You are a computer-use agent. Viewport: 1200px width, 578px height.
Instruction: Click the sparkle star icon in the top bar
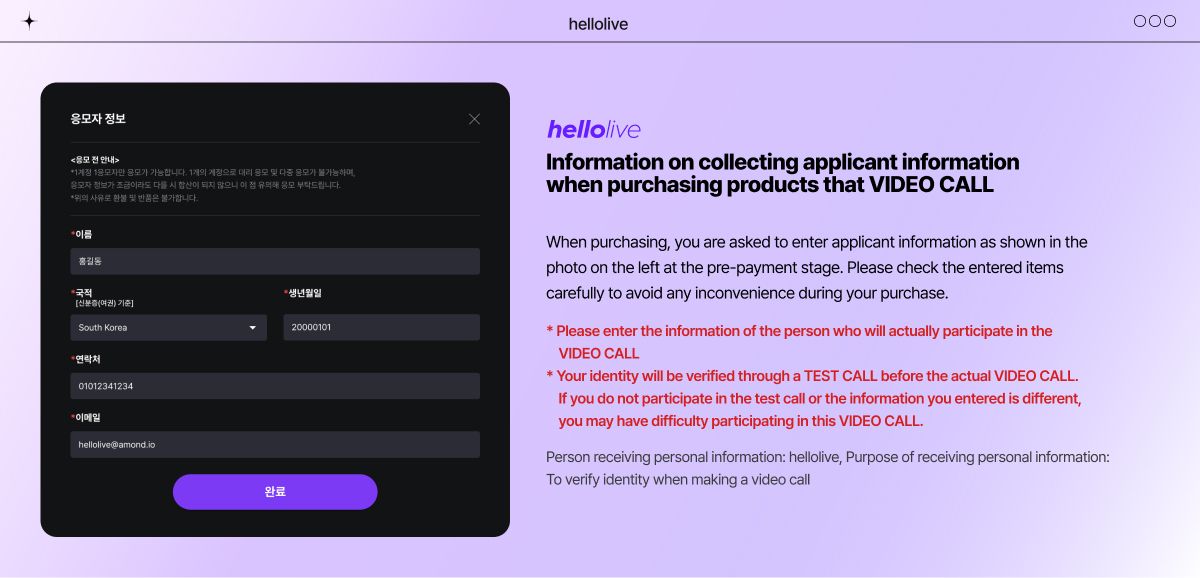pos(29,21)
